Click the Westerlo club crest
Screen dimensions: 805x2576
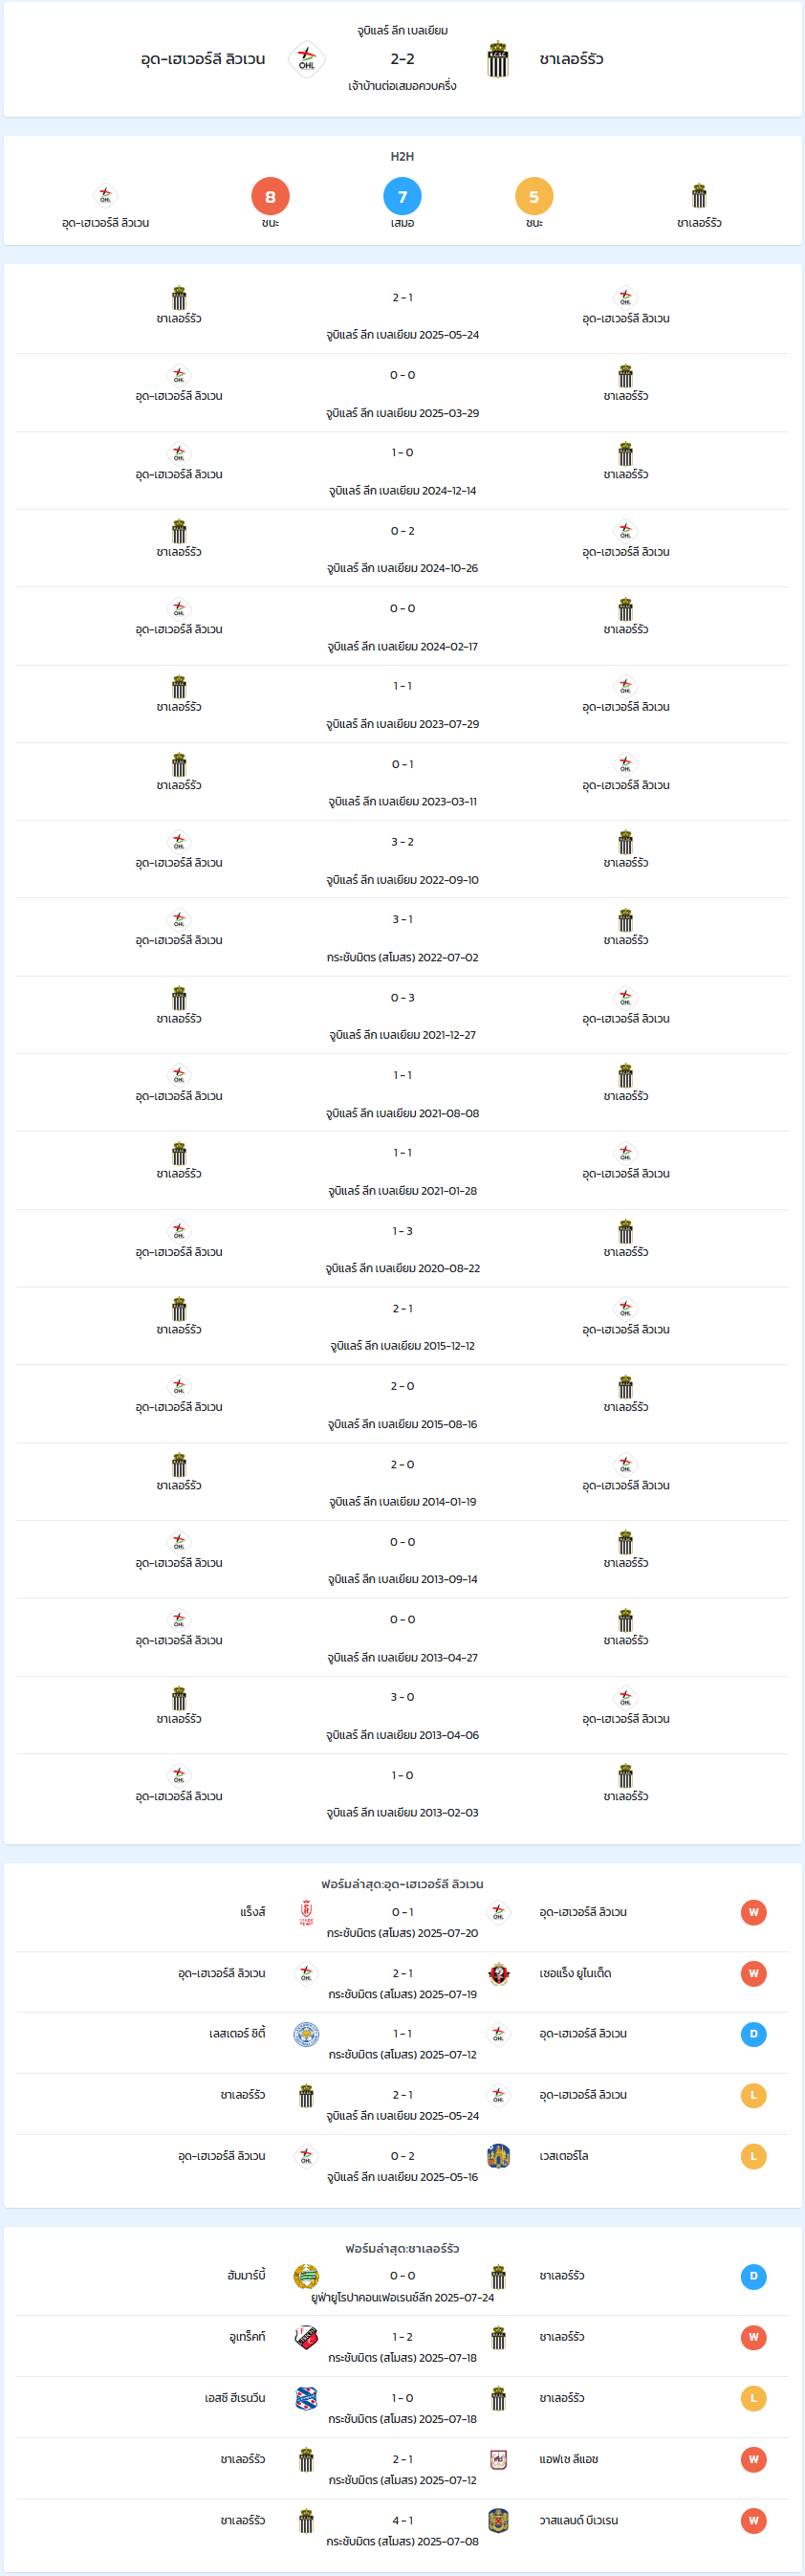pos(498,2156)
